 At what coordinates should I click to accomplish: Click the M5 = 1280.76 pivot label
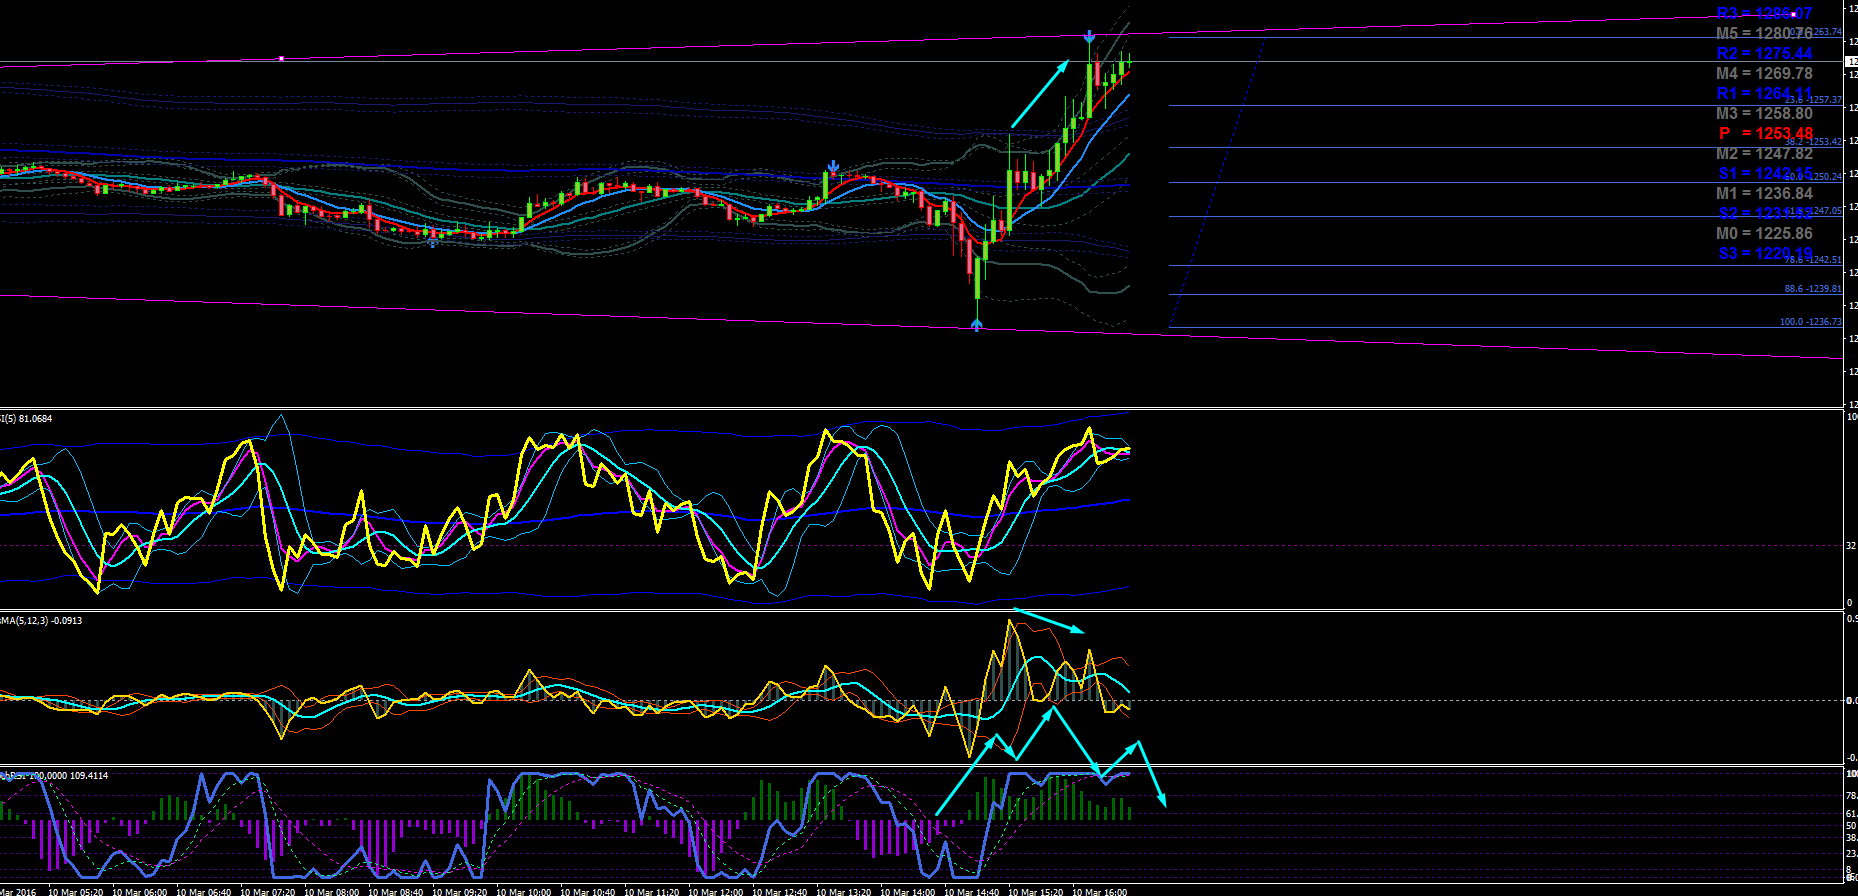click(x=1764, y=34)
